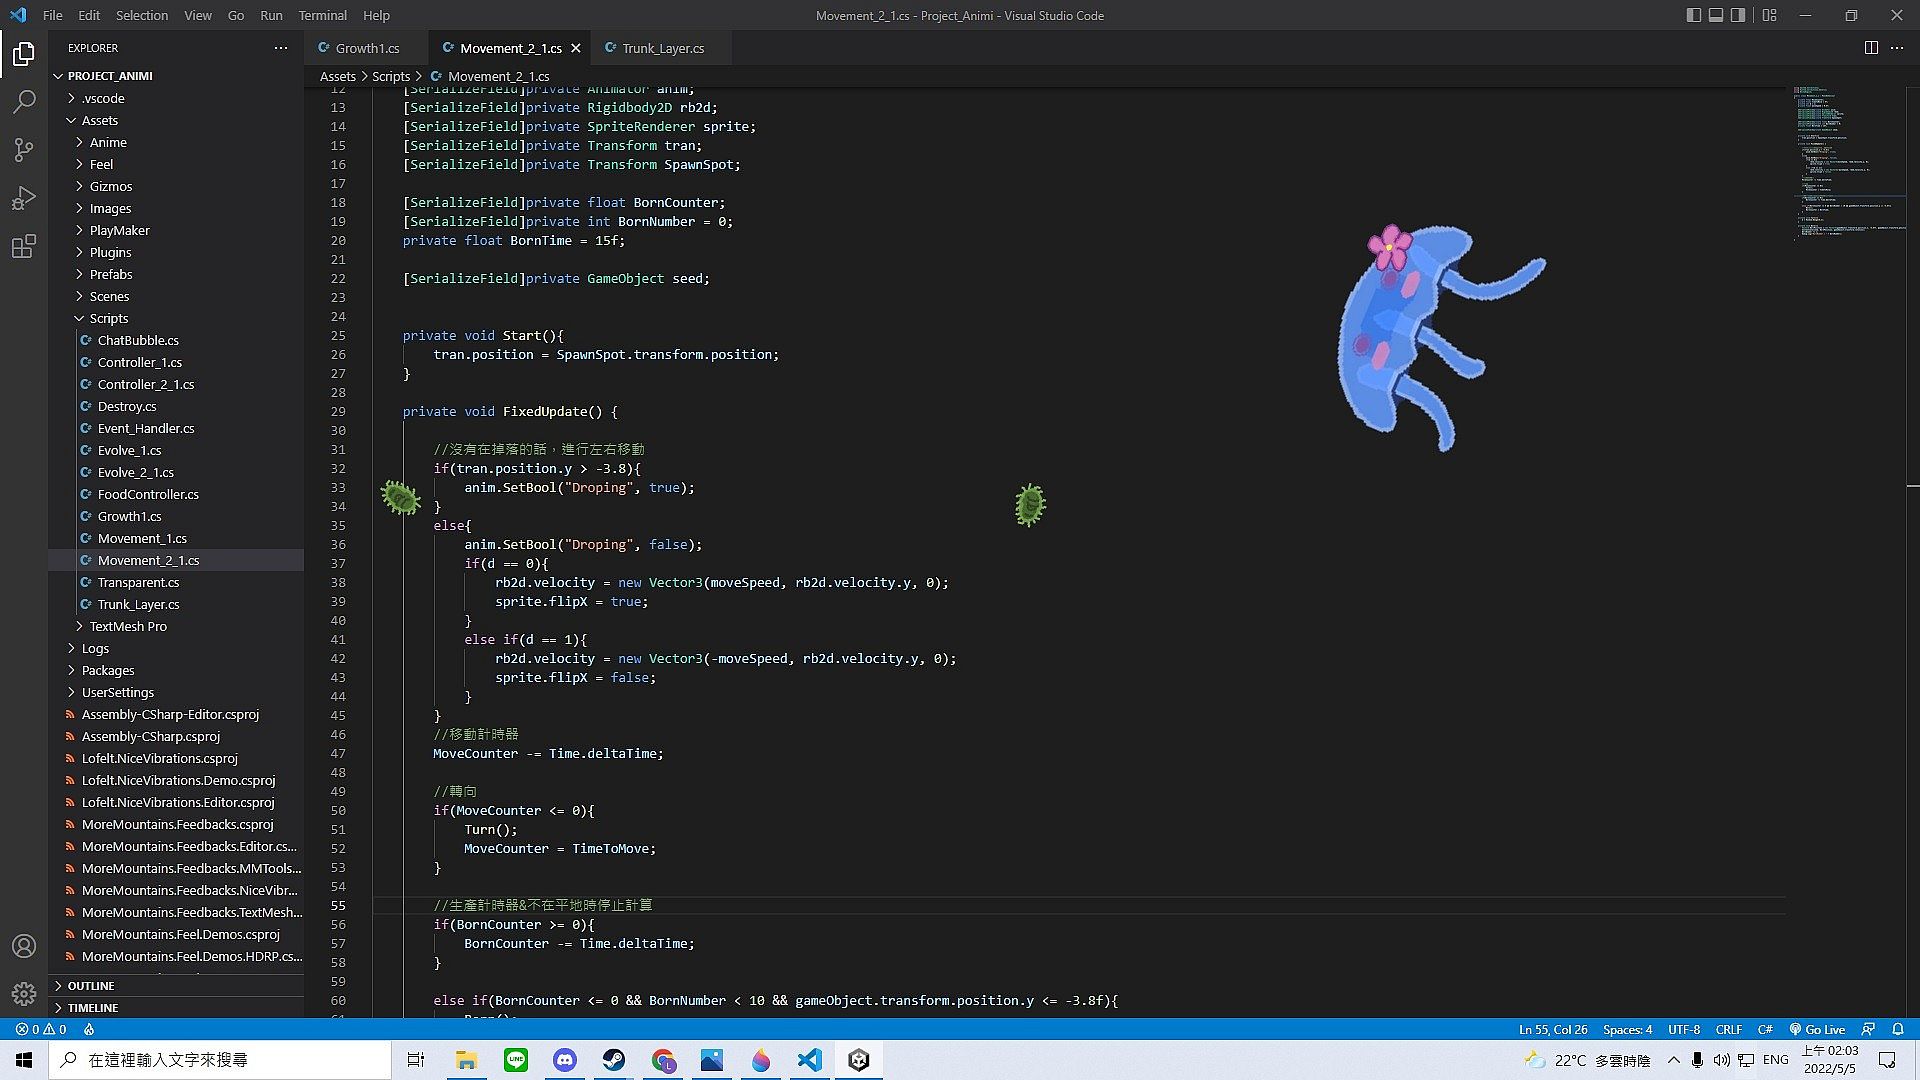1920x1080 pixels.
Task: Open the Source Control view
Action: tap(24, 150)
